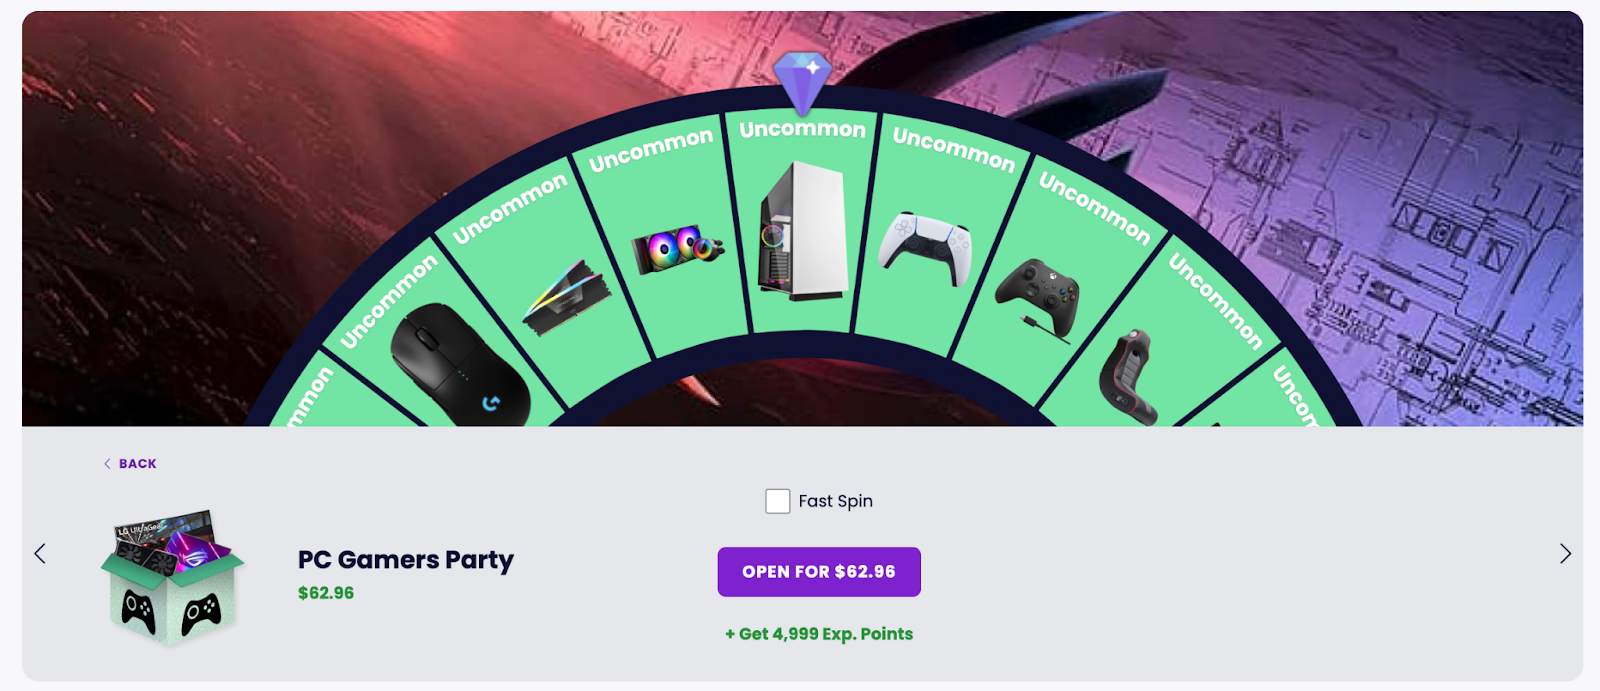Click the Logitech gaming mouse prize
This screenshot has width=1600, height=691.
coord(460,367)
